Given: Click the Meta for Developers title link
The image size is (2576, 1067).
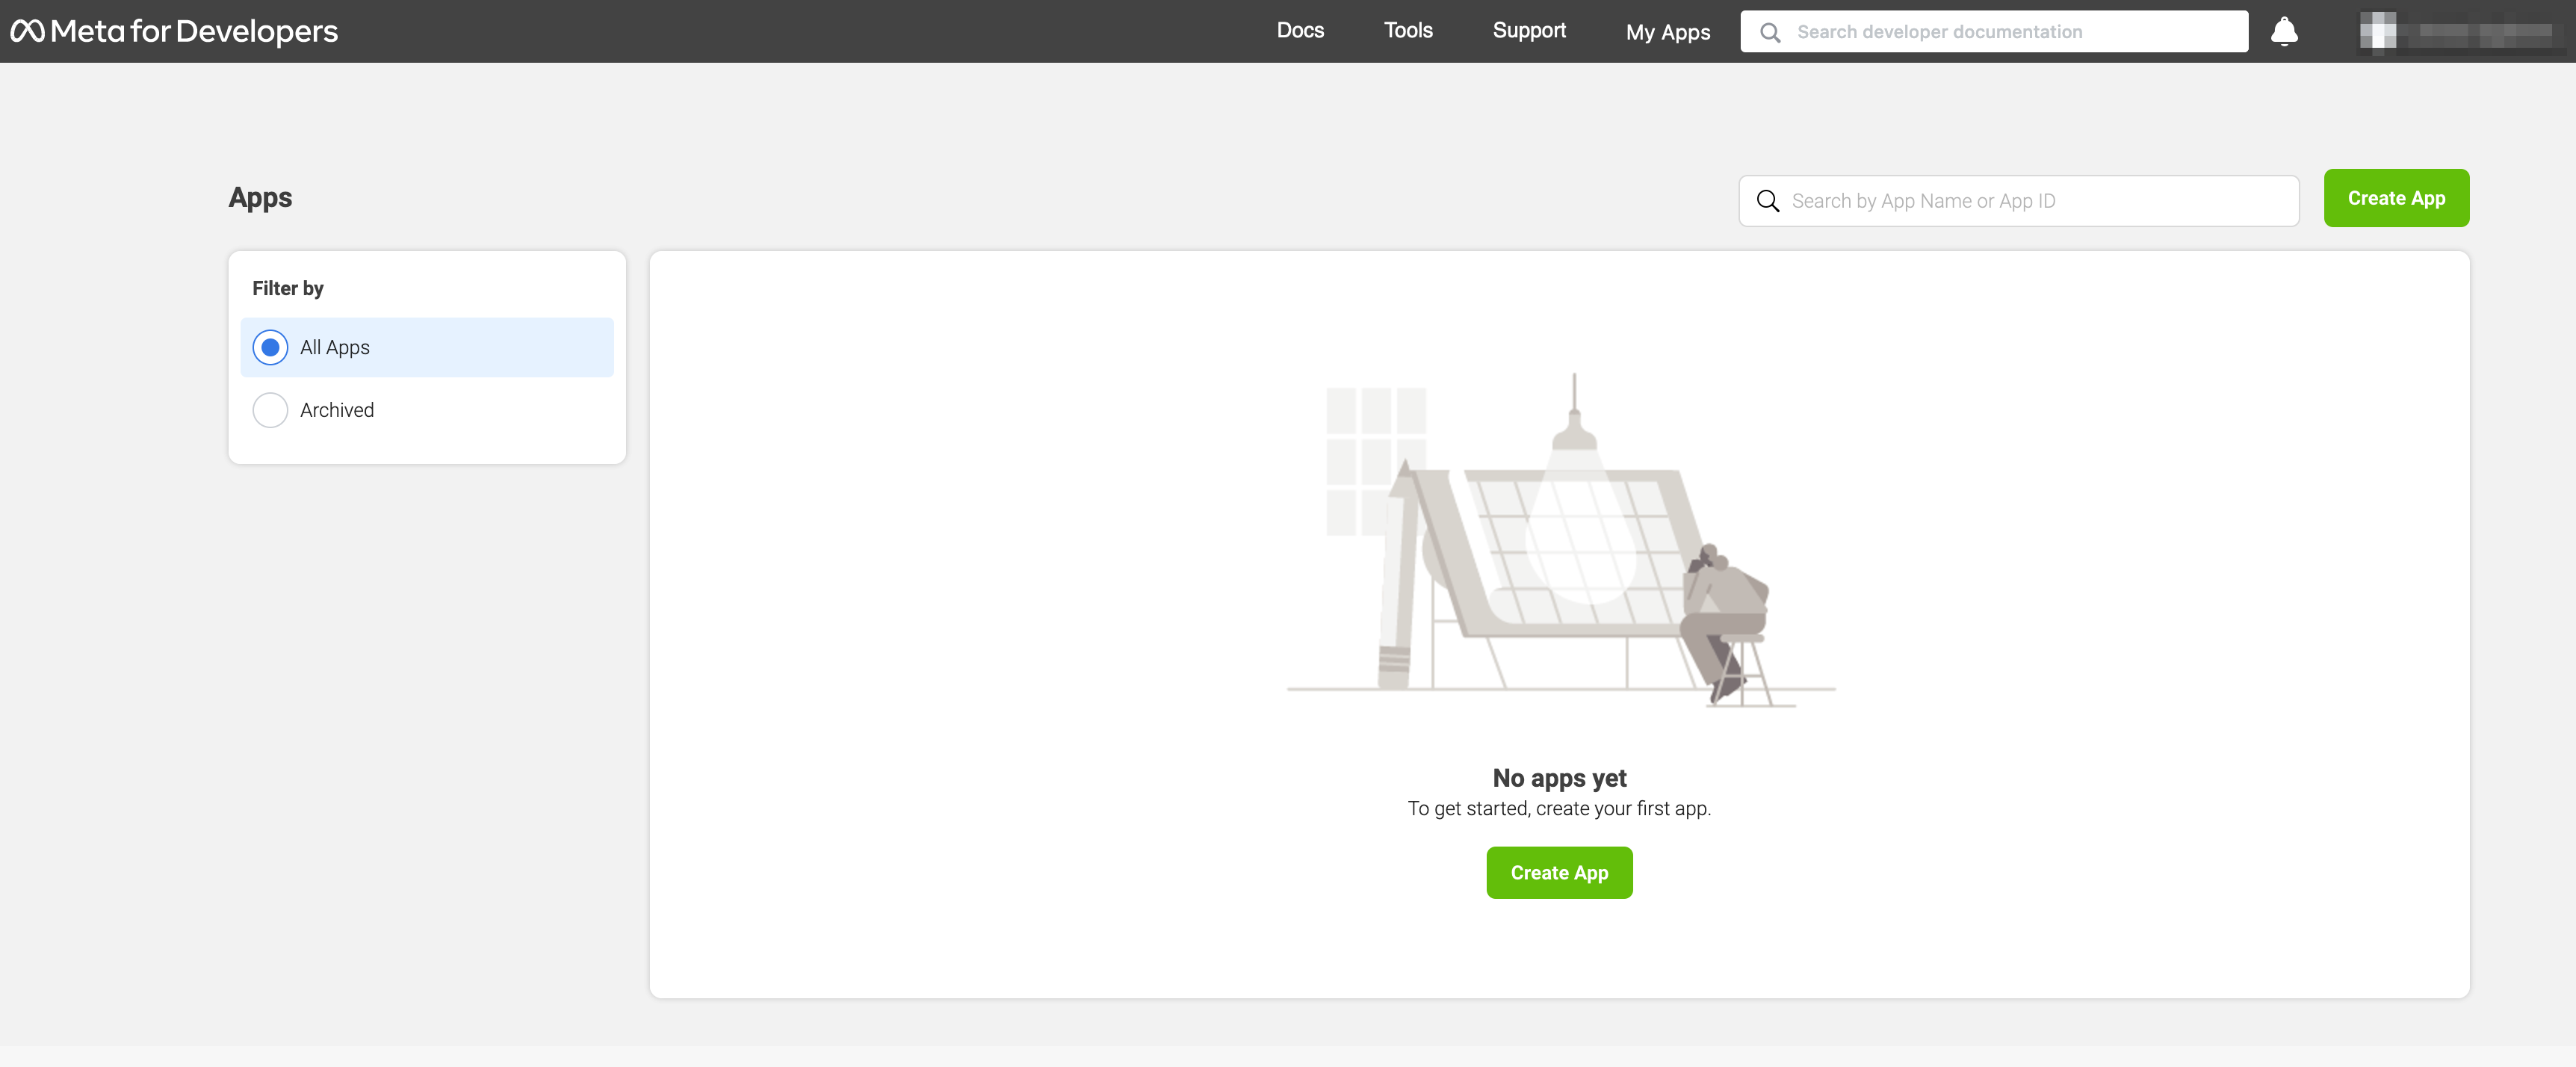Looking at the screenshot, I should coord(194,31).
